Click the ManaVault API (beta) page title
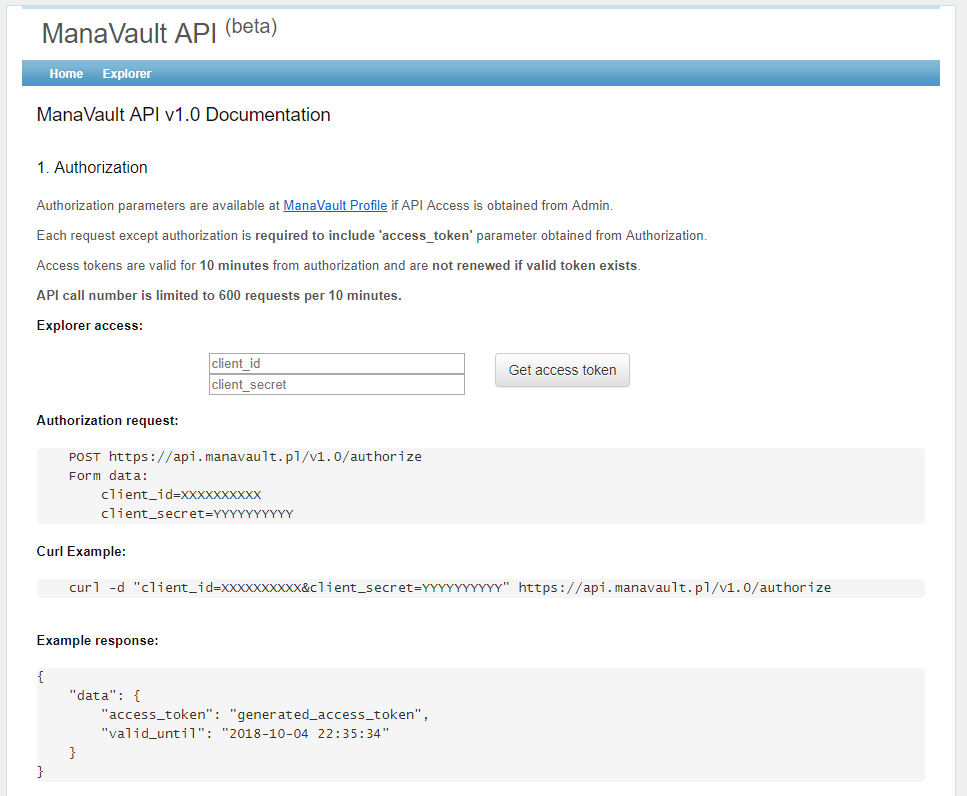 point(159,31)
